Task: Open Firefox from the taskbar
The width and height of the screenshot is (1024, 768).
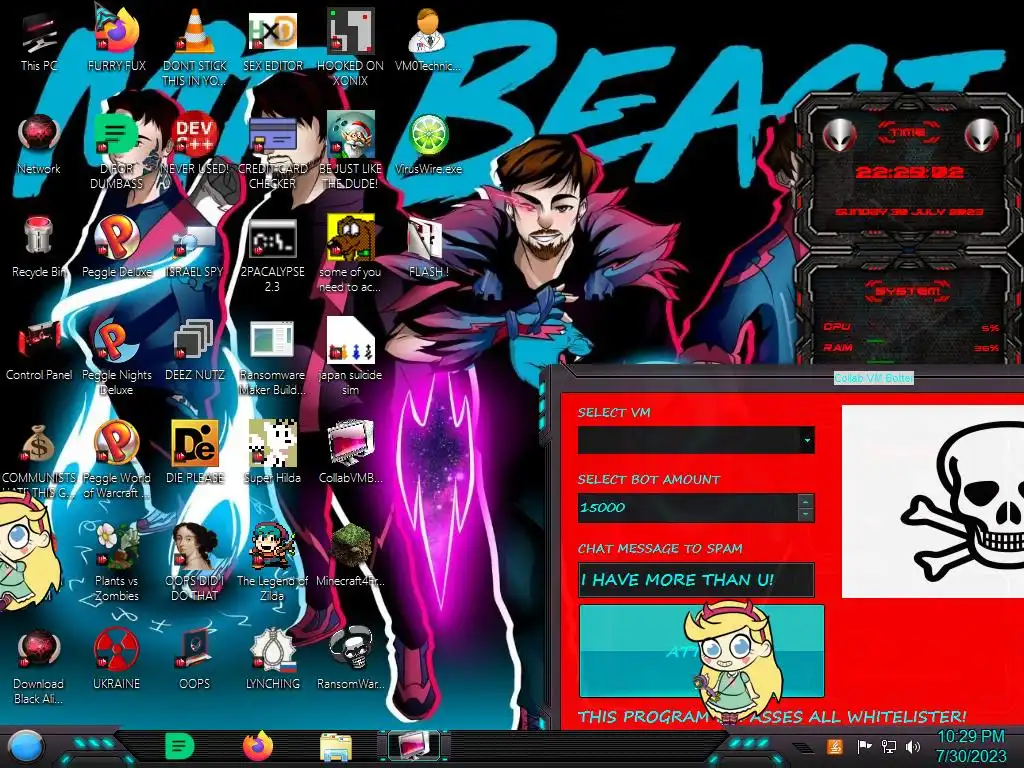Action: tap(258, 746)
